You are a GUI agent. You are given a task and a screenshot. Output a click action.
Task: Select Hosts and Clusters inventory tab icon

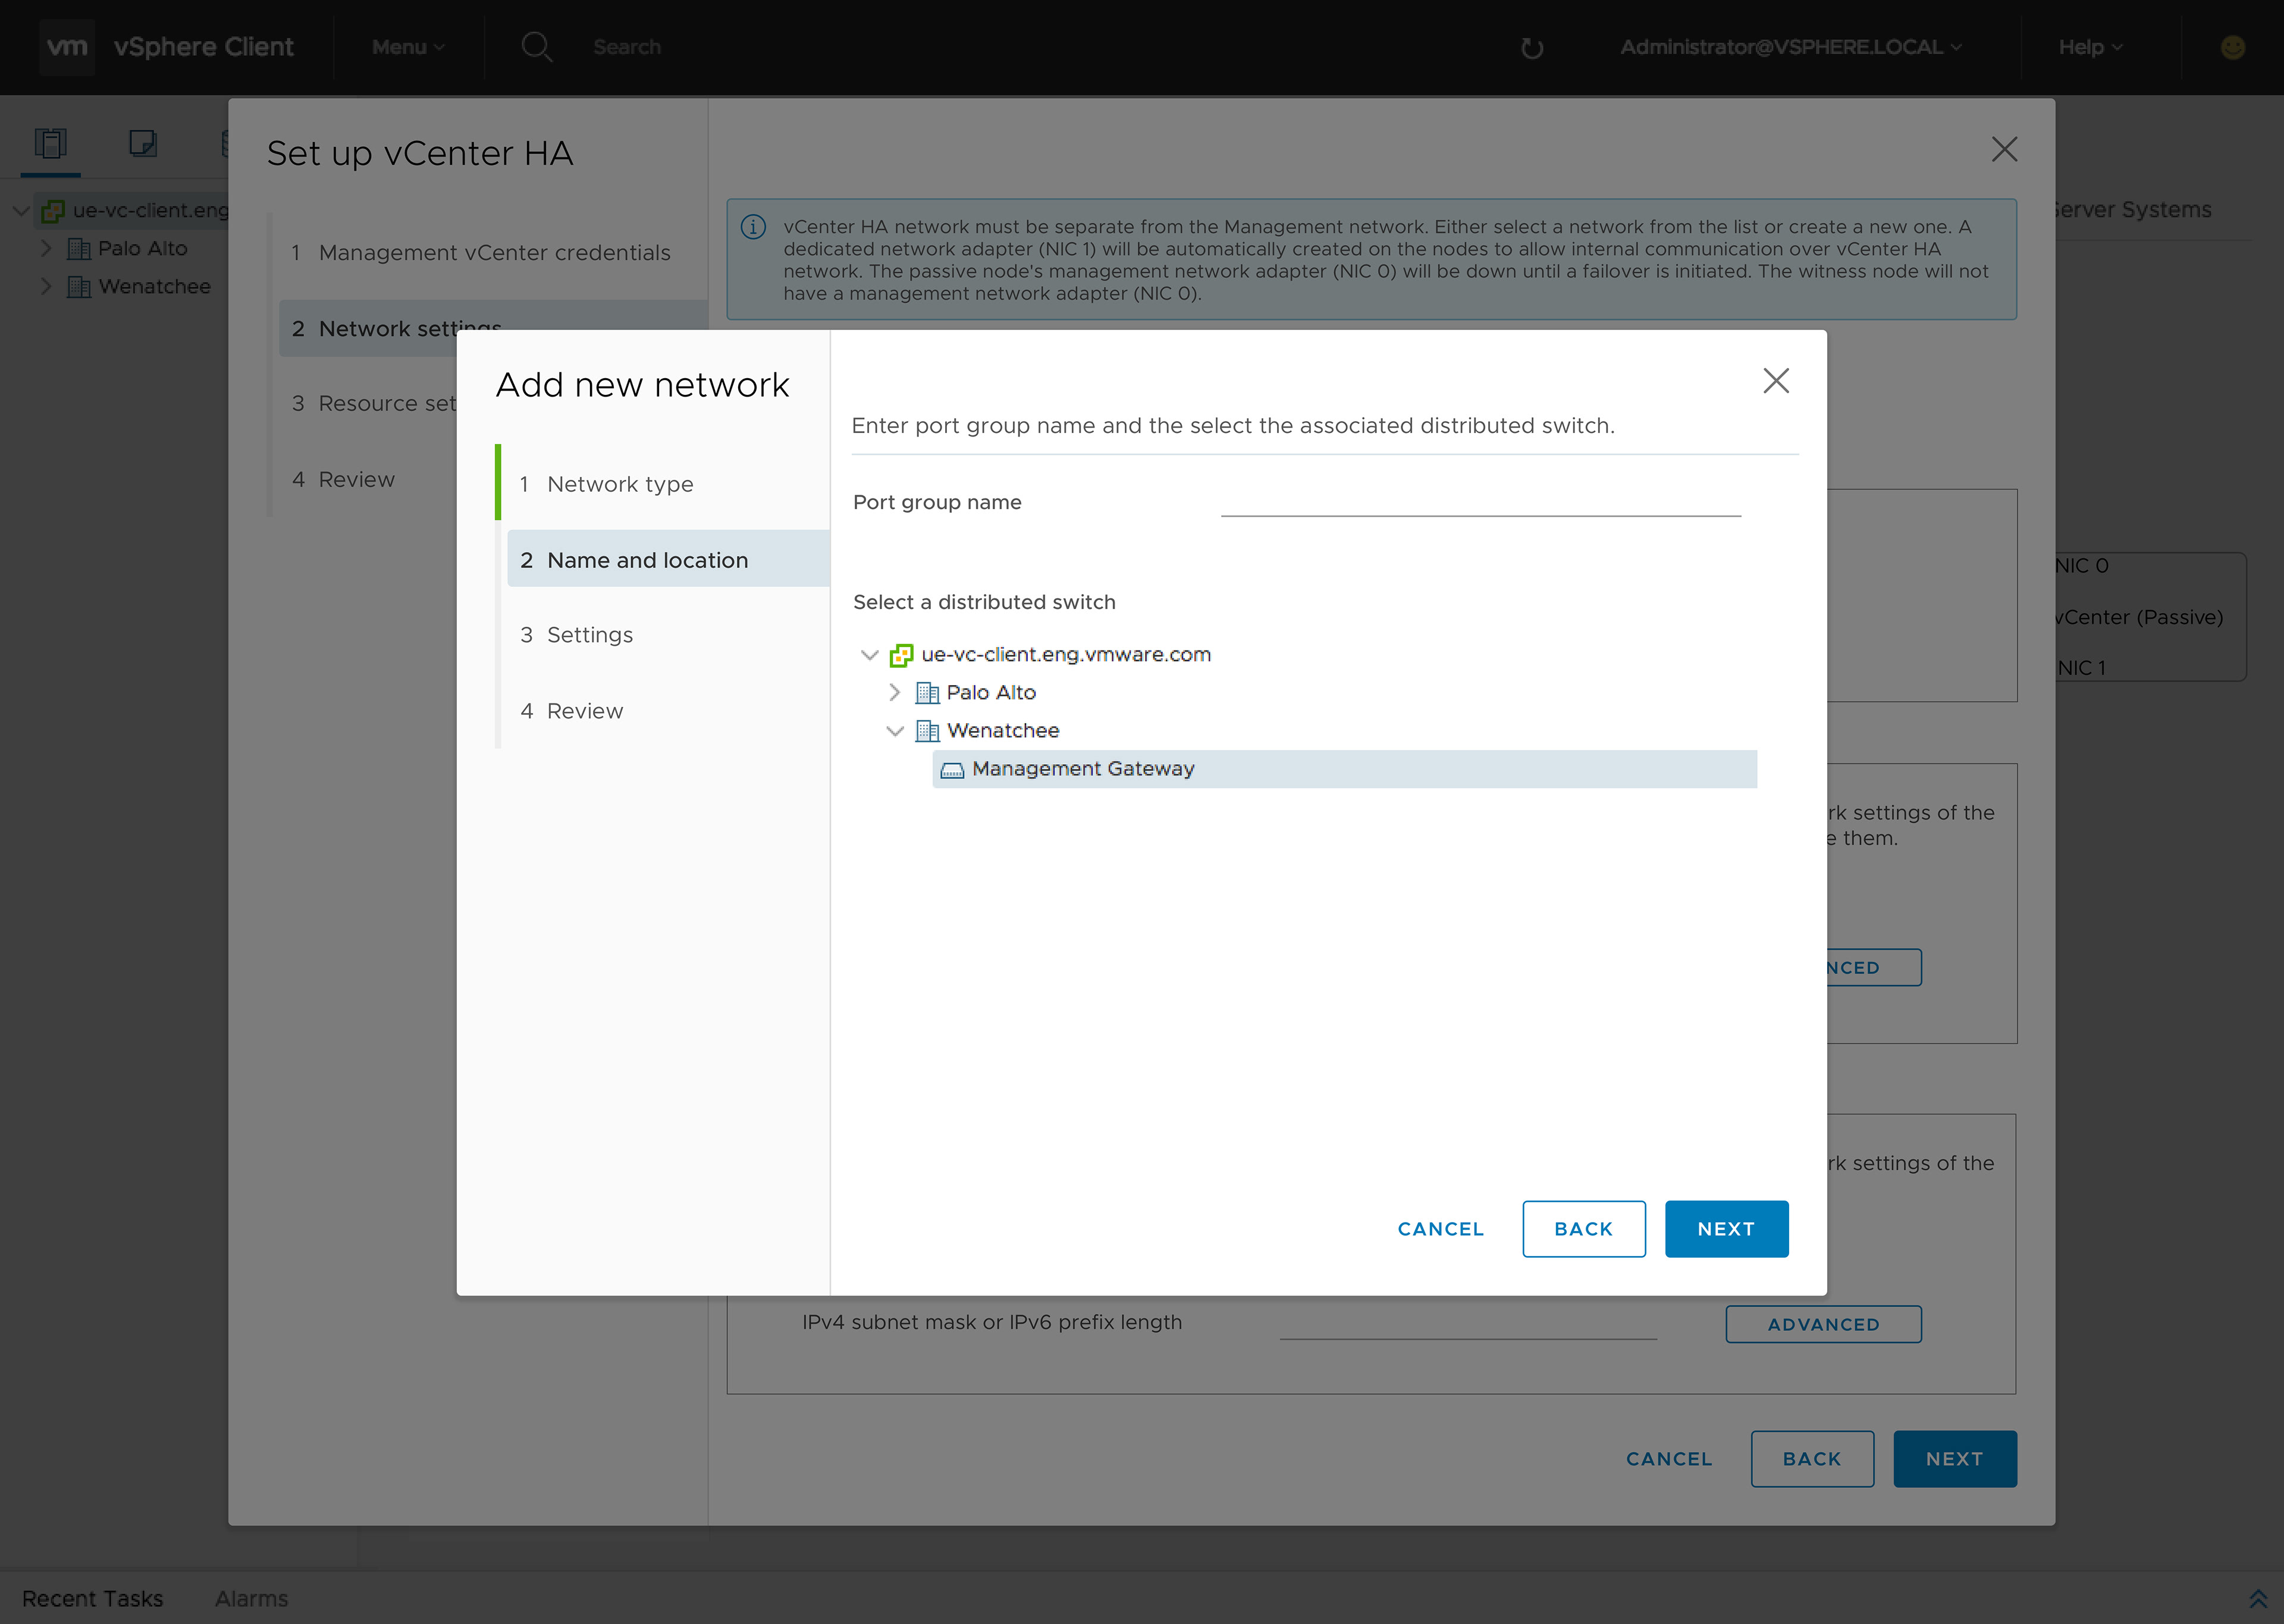(51, 143)
